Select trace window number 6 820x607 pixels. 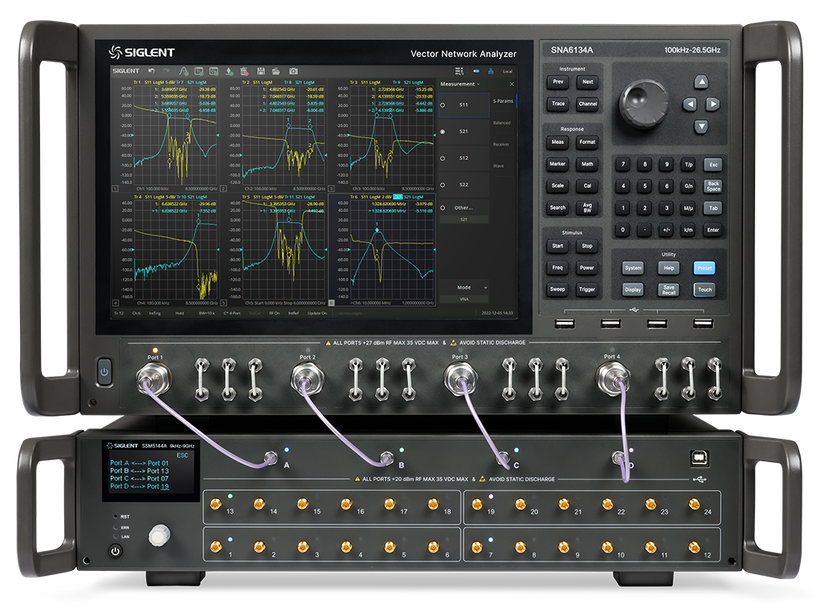click(x=332, y=303)
